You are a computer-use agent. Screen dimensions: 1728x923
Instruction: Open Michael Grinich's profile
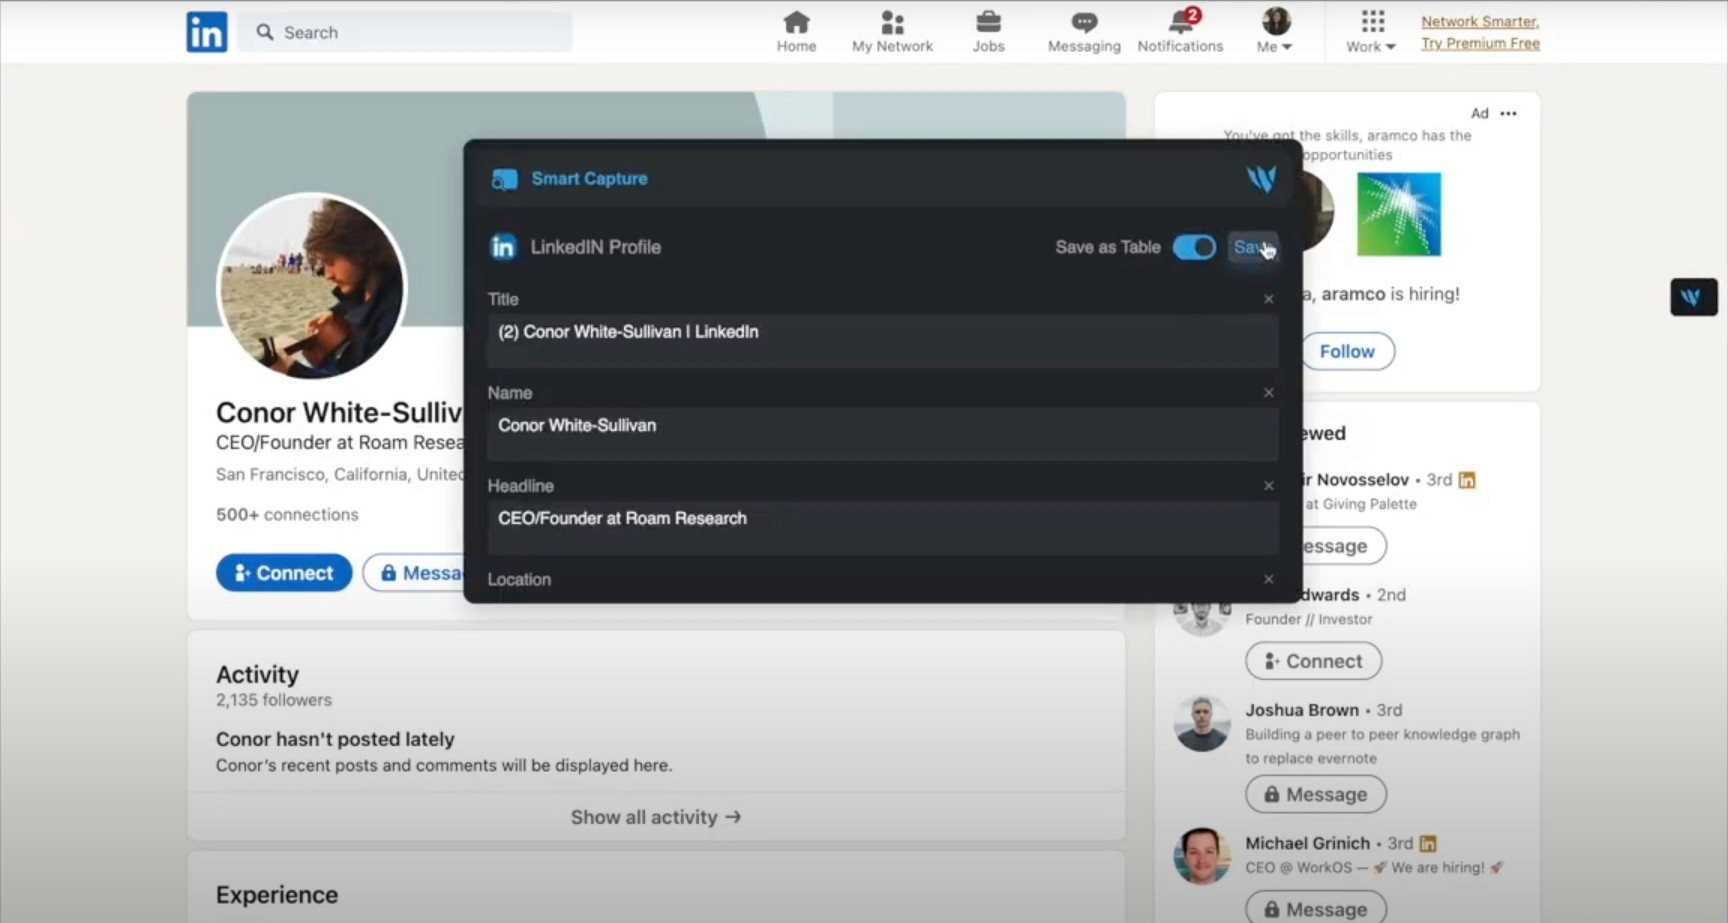(1308, 843)
